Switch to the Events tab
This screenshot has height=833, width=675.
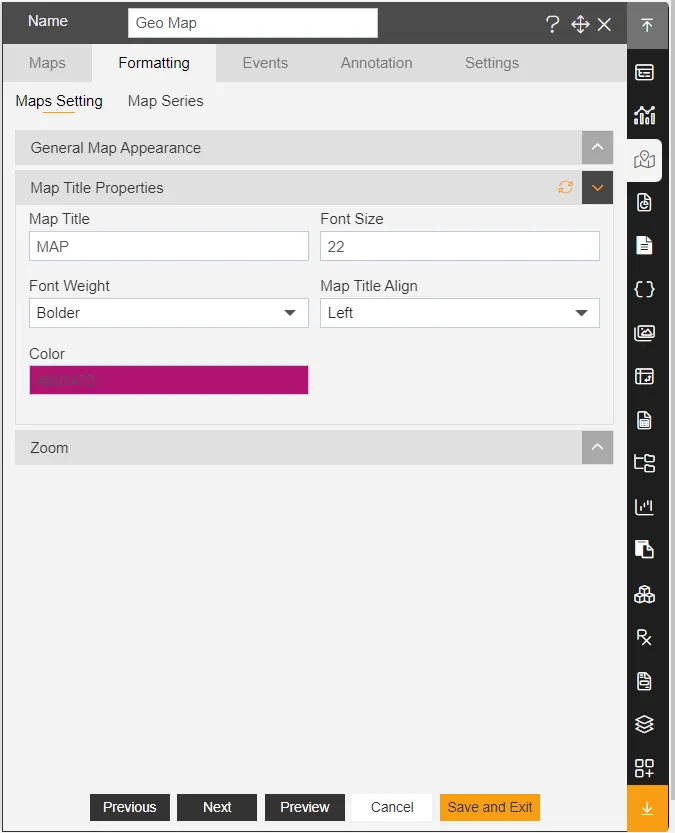click(x=265, y=63)
